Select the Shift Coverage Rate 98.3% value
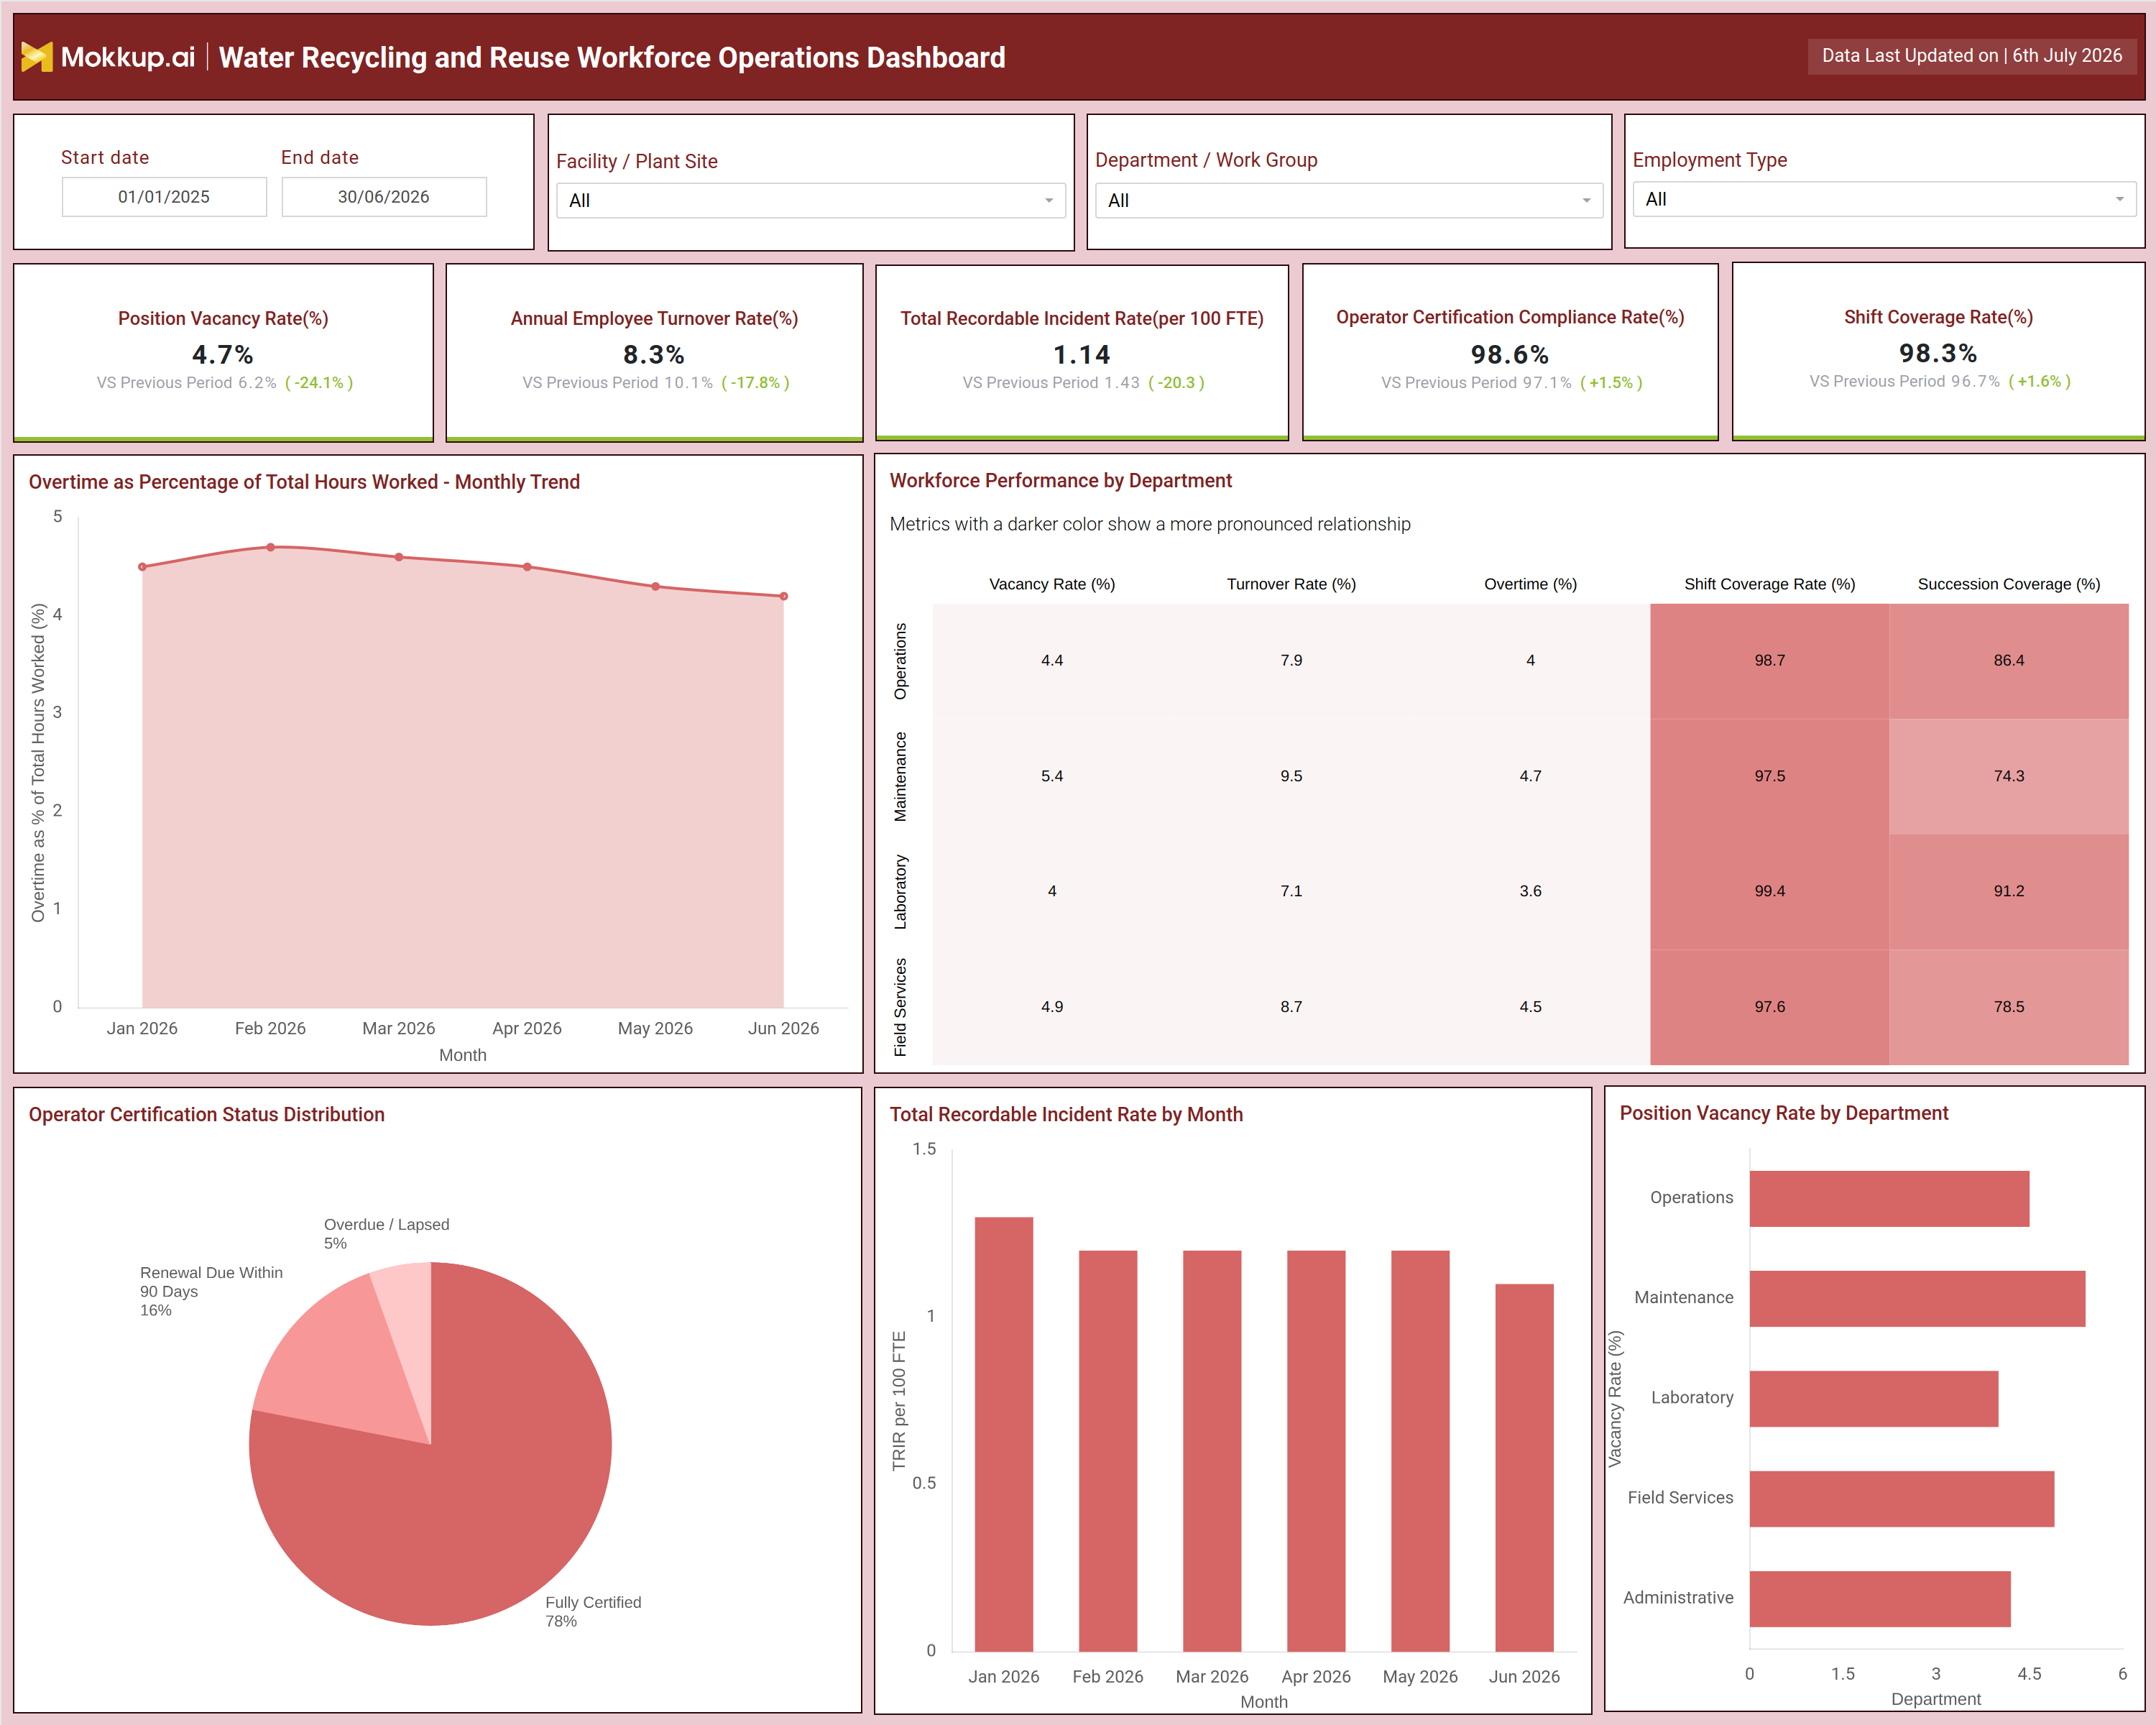Screen dimensions: 2156x1725 pyautogui.click(x=1938, y=353)
